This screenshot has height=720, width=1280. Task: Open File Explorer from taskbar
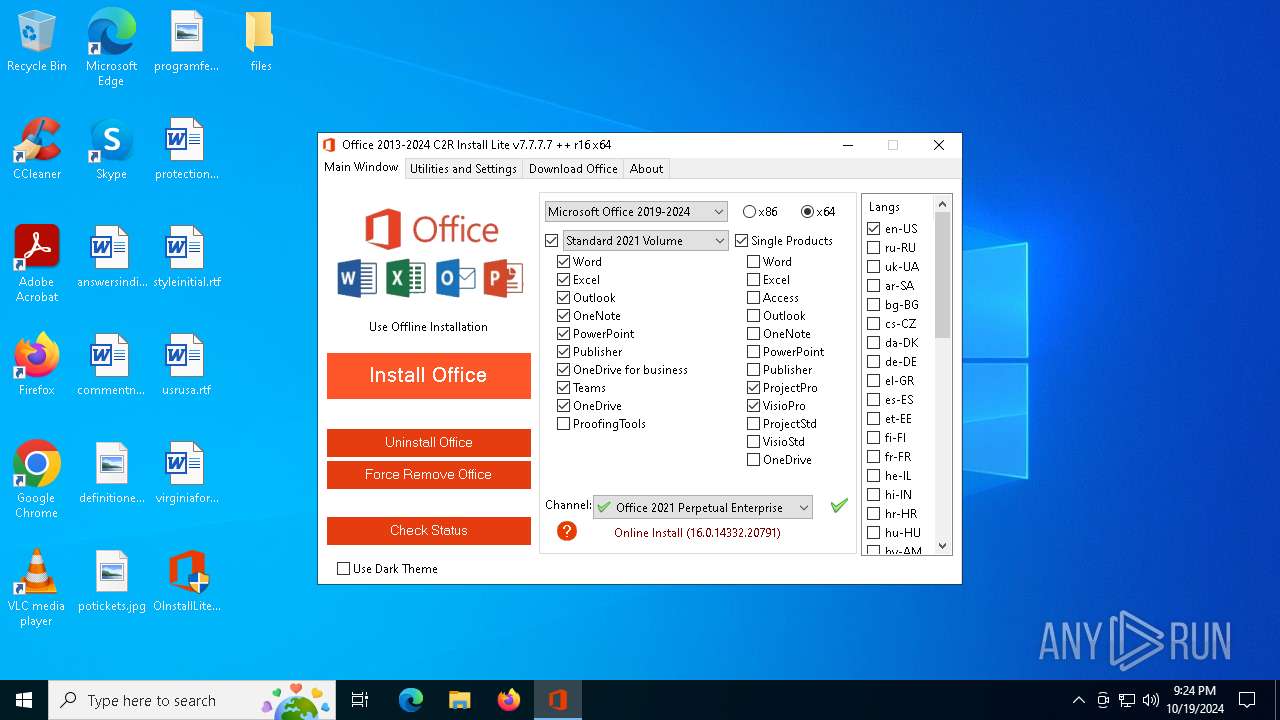(459, 700)
